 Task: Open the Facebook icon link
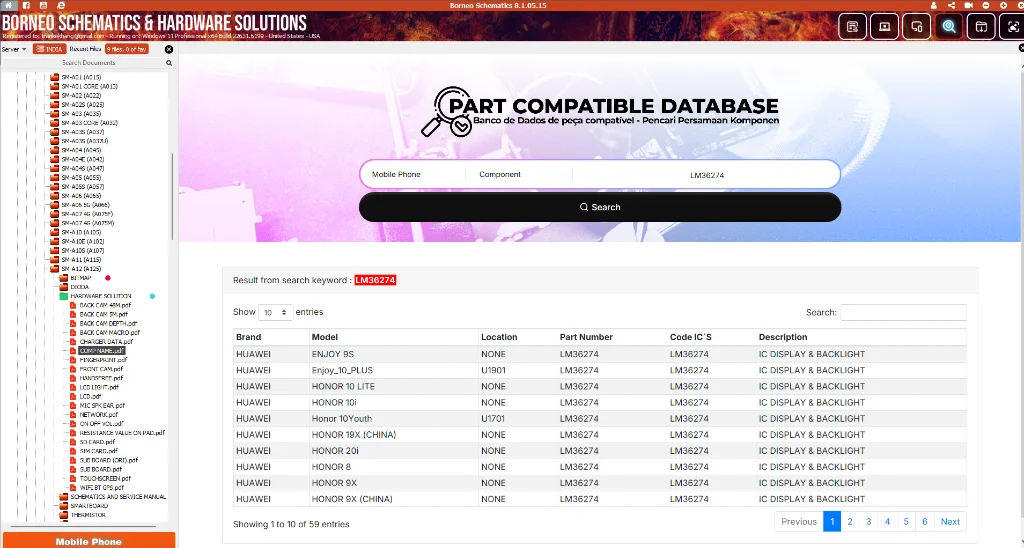tap(26, 5)
